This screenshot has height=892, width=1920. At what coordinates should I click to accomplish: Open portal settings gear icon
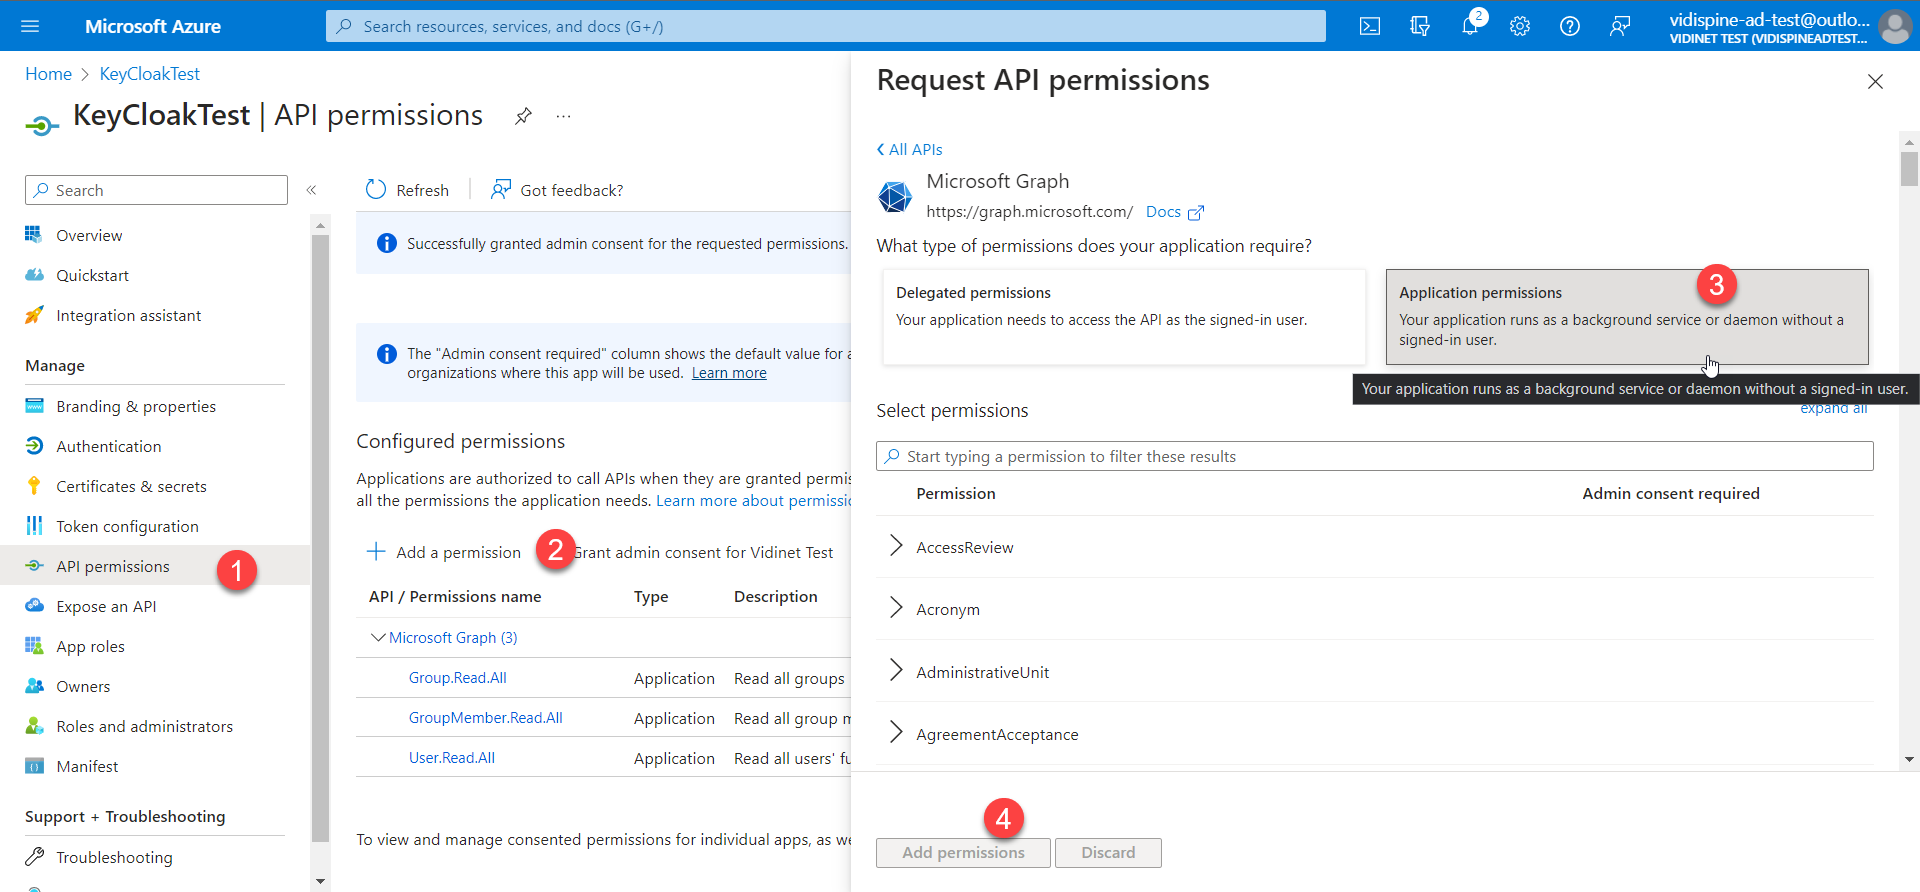(1520, 26)
